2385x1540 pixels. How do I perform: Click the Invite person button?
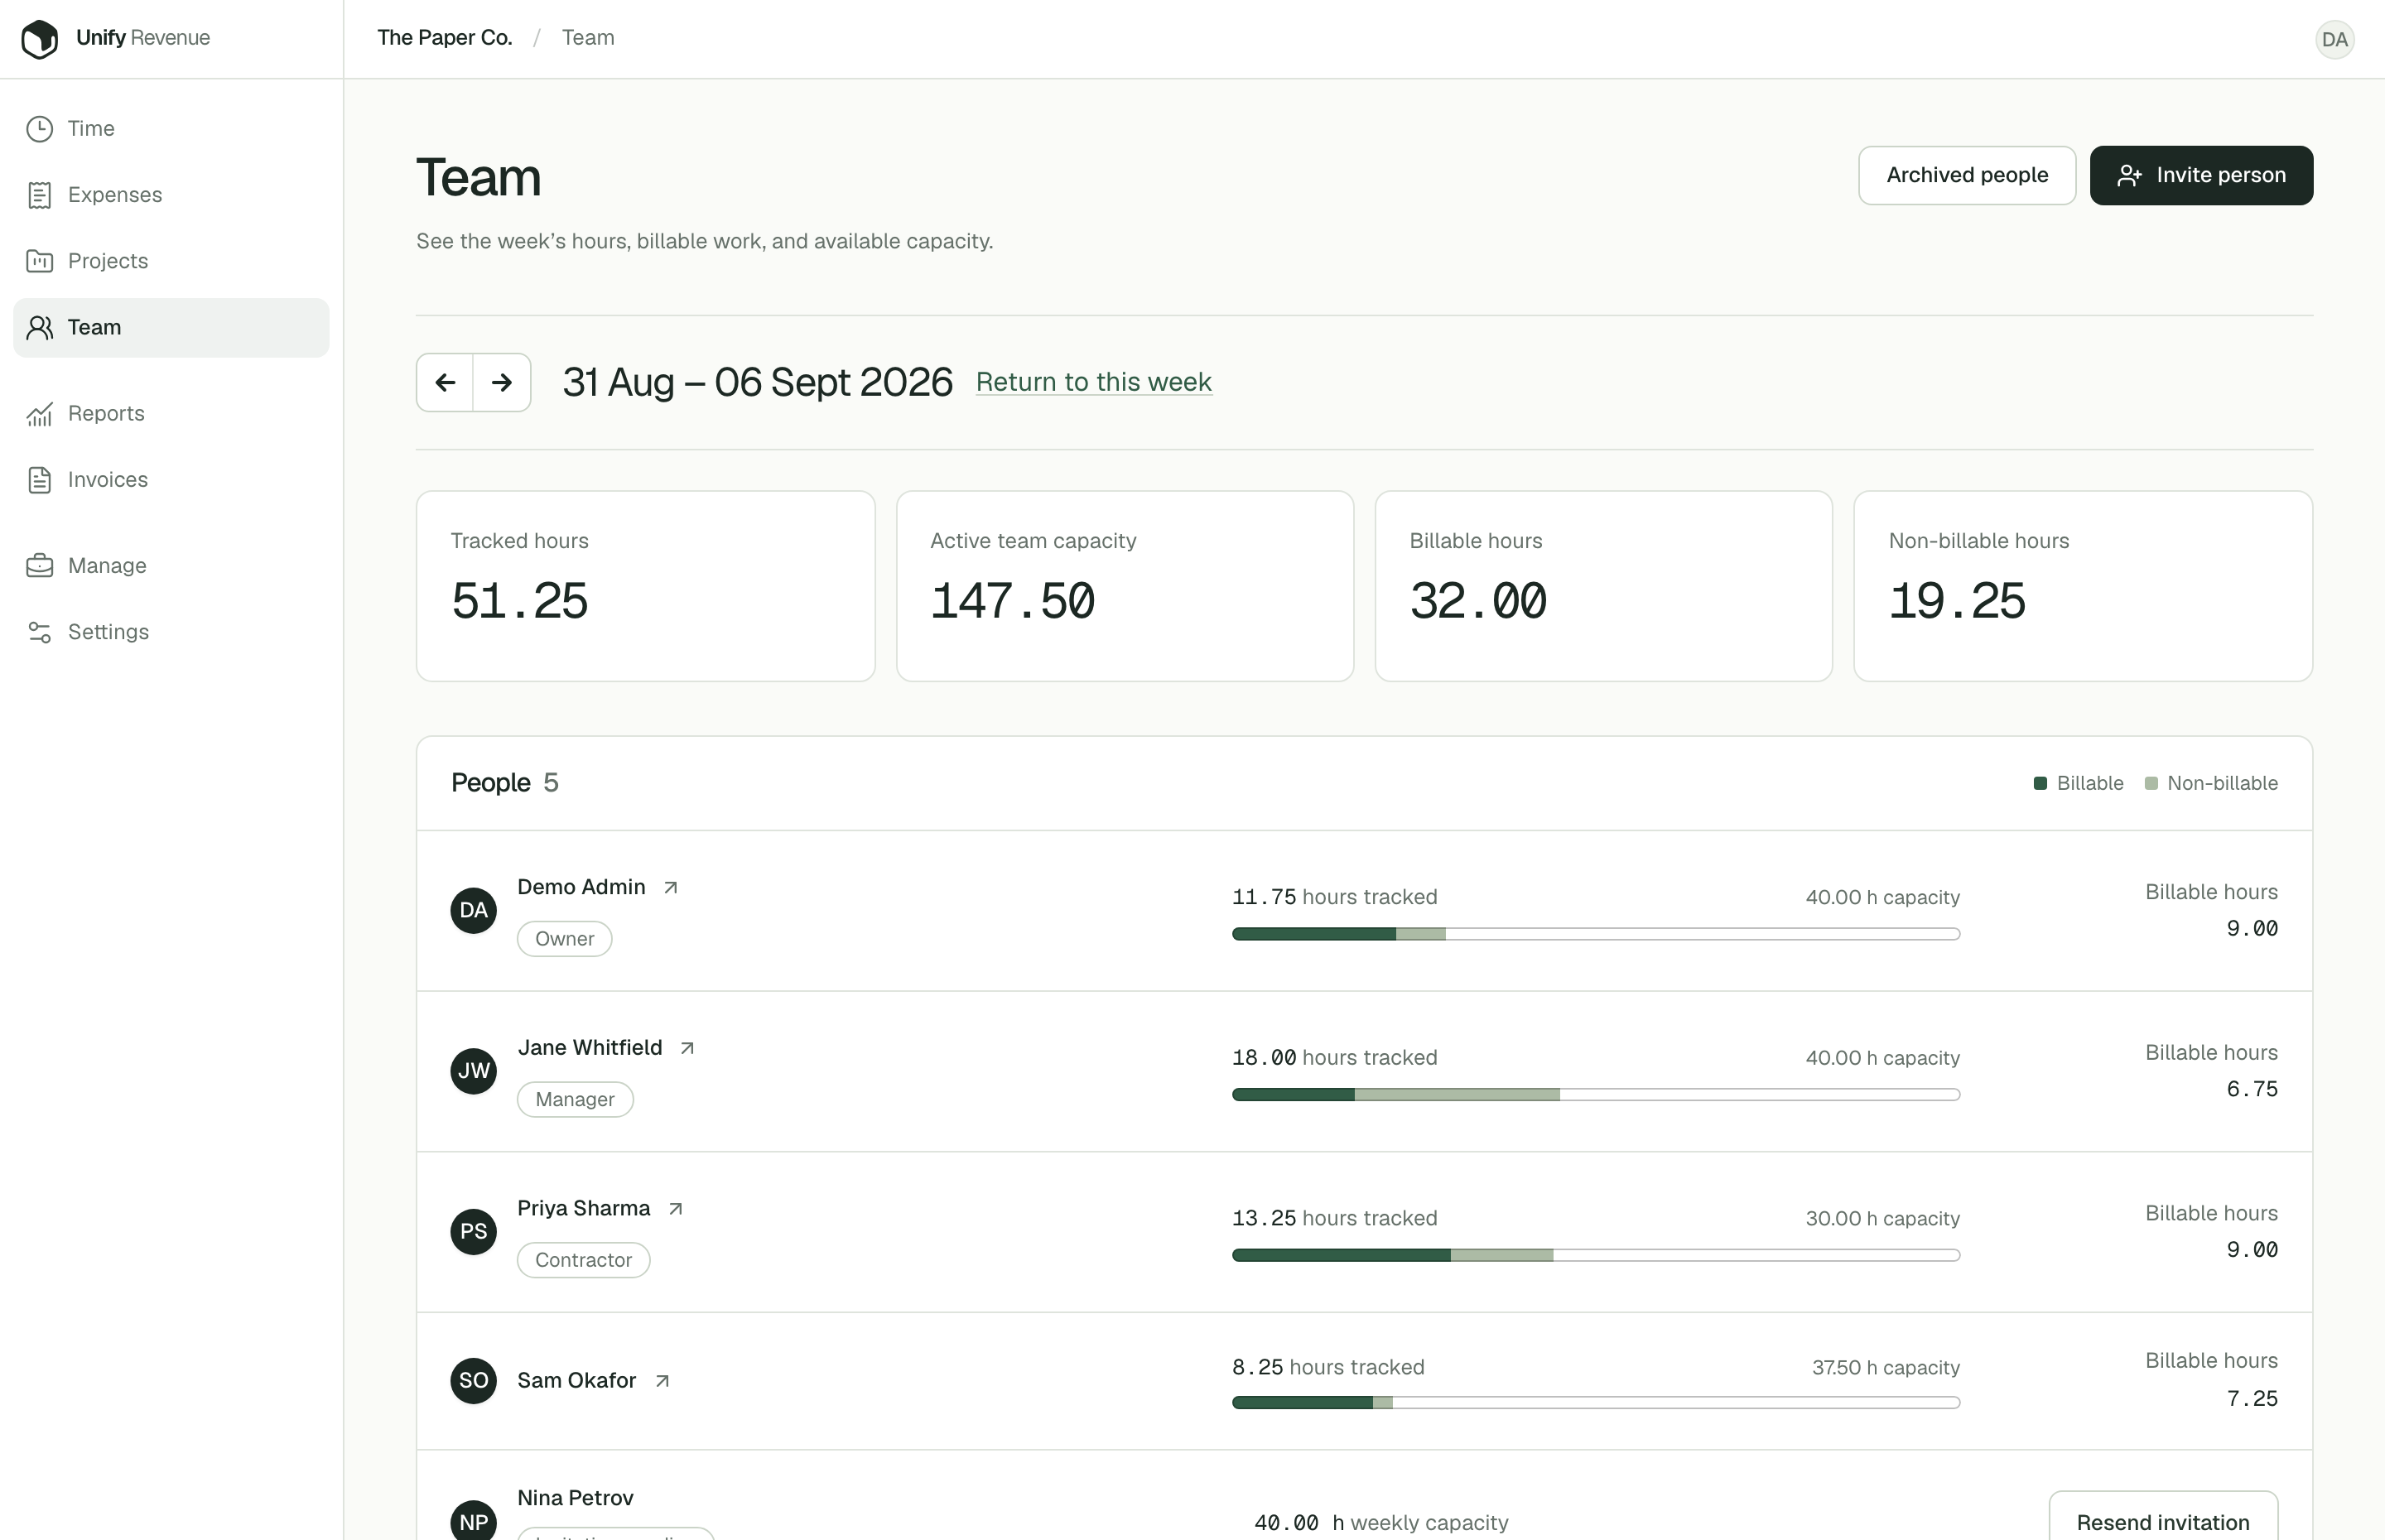[x=2201, y=176]
